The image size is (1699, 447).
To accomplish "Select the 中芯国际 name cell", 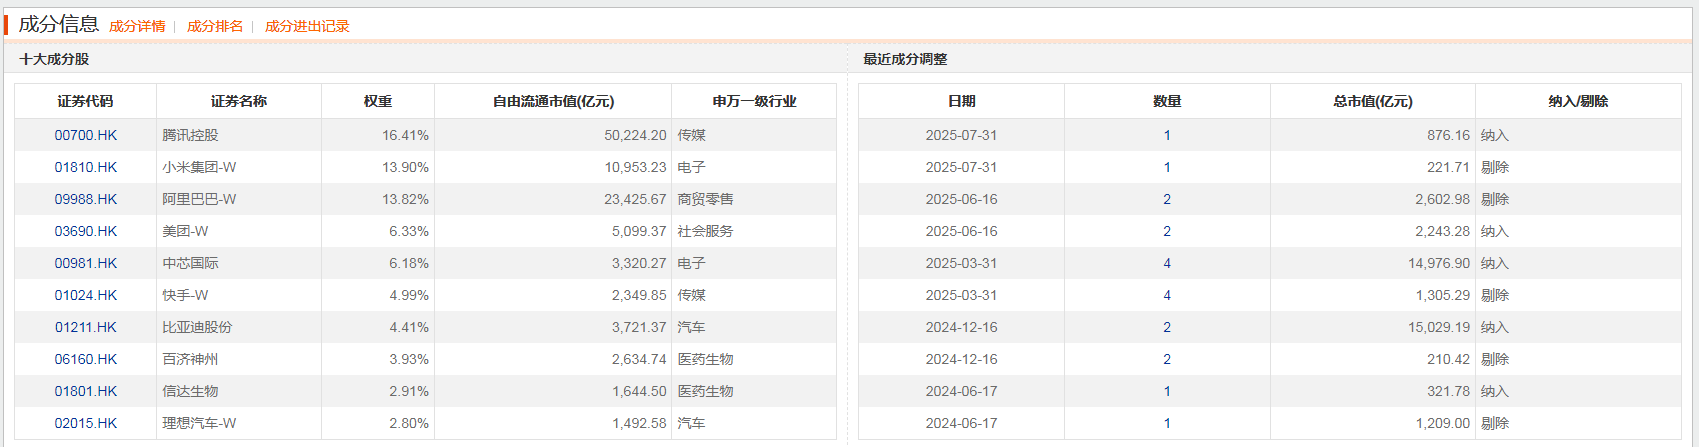I will [239, 263].
